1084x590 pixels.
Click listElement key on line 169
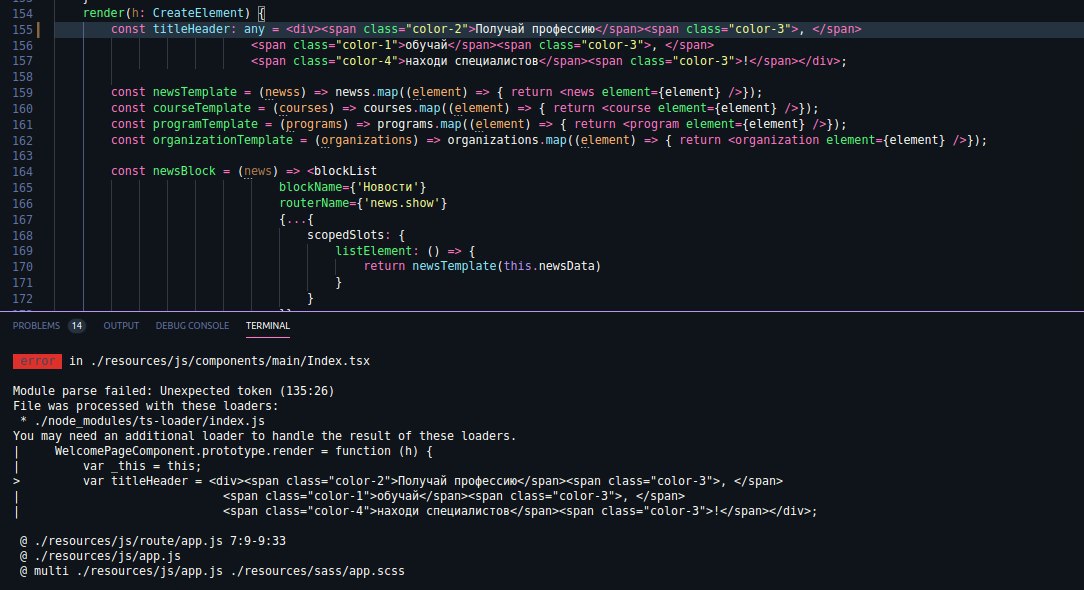(x=373, y=251)
